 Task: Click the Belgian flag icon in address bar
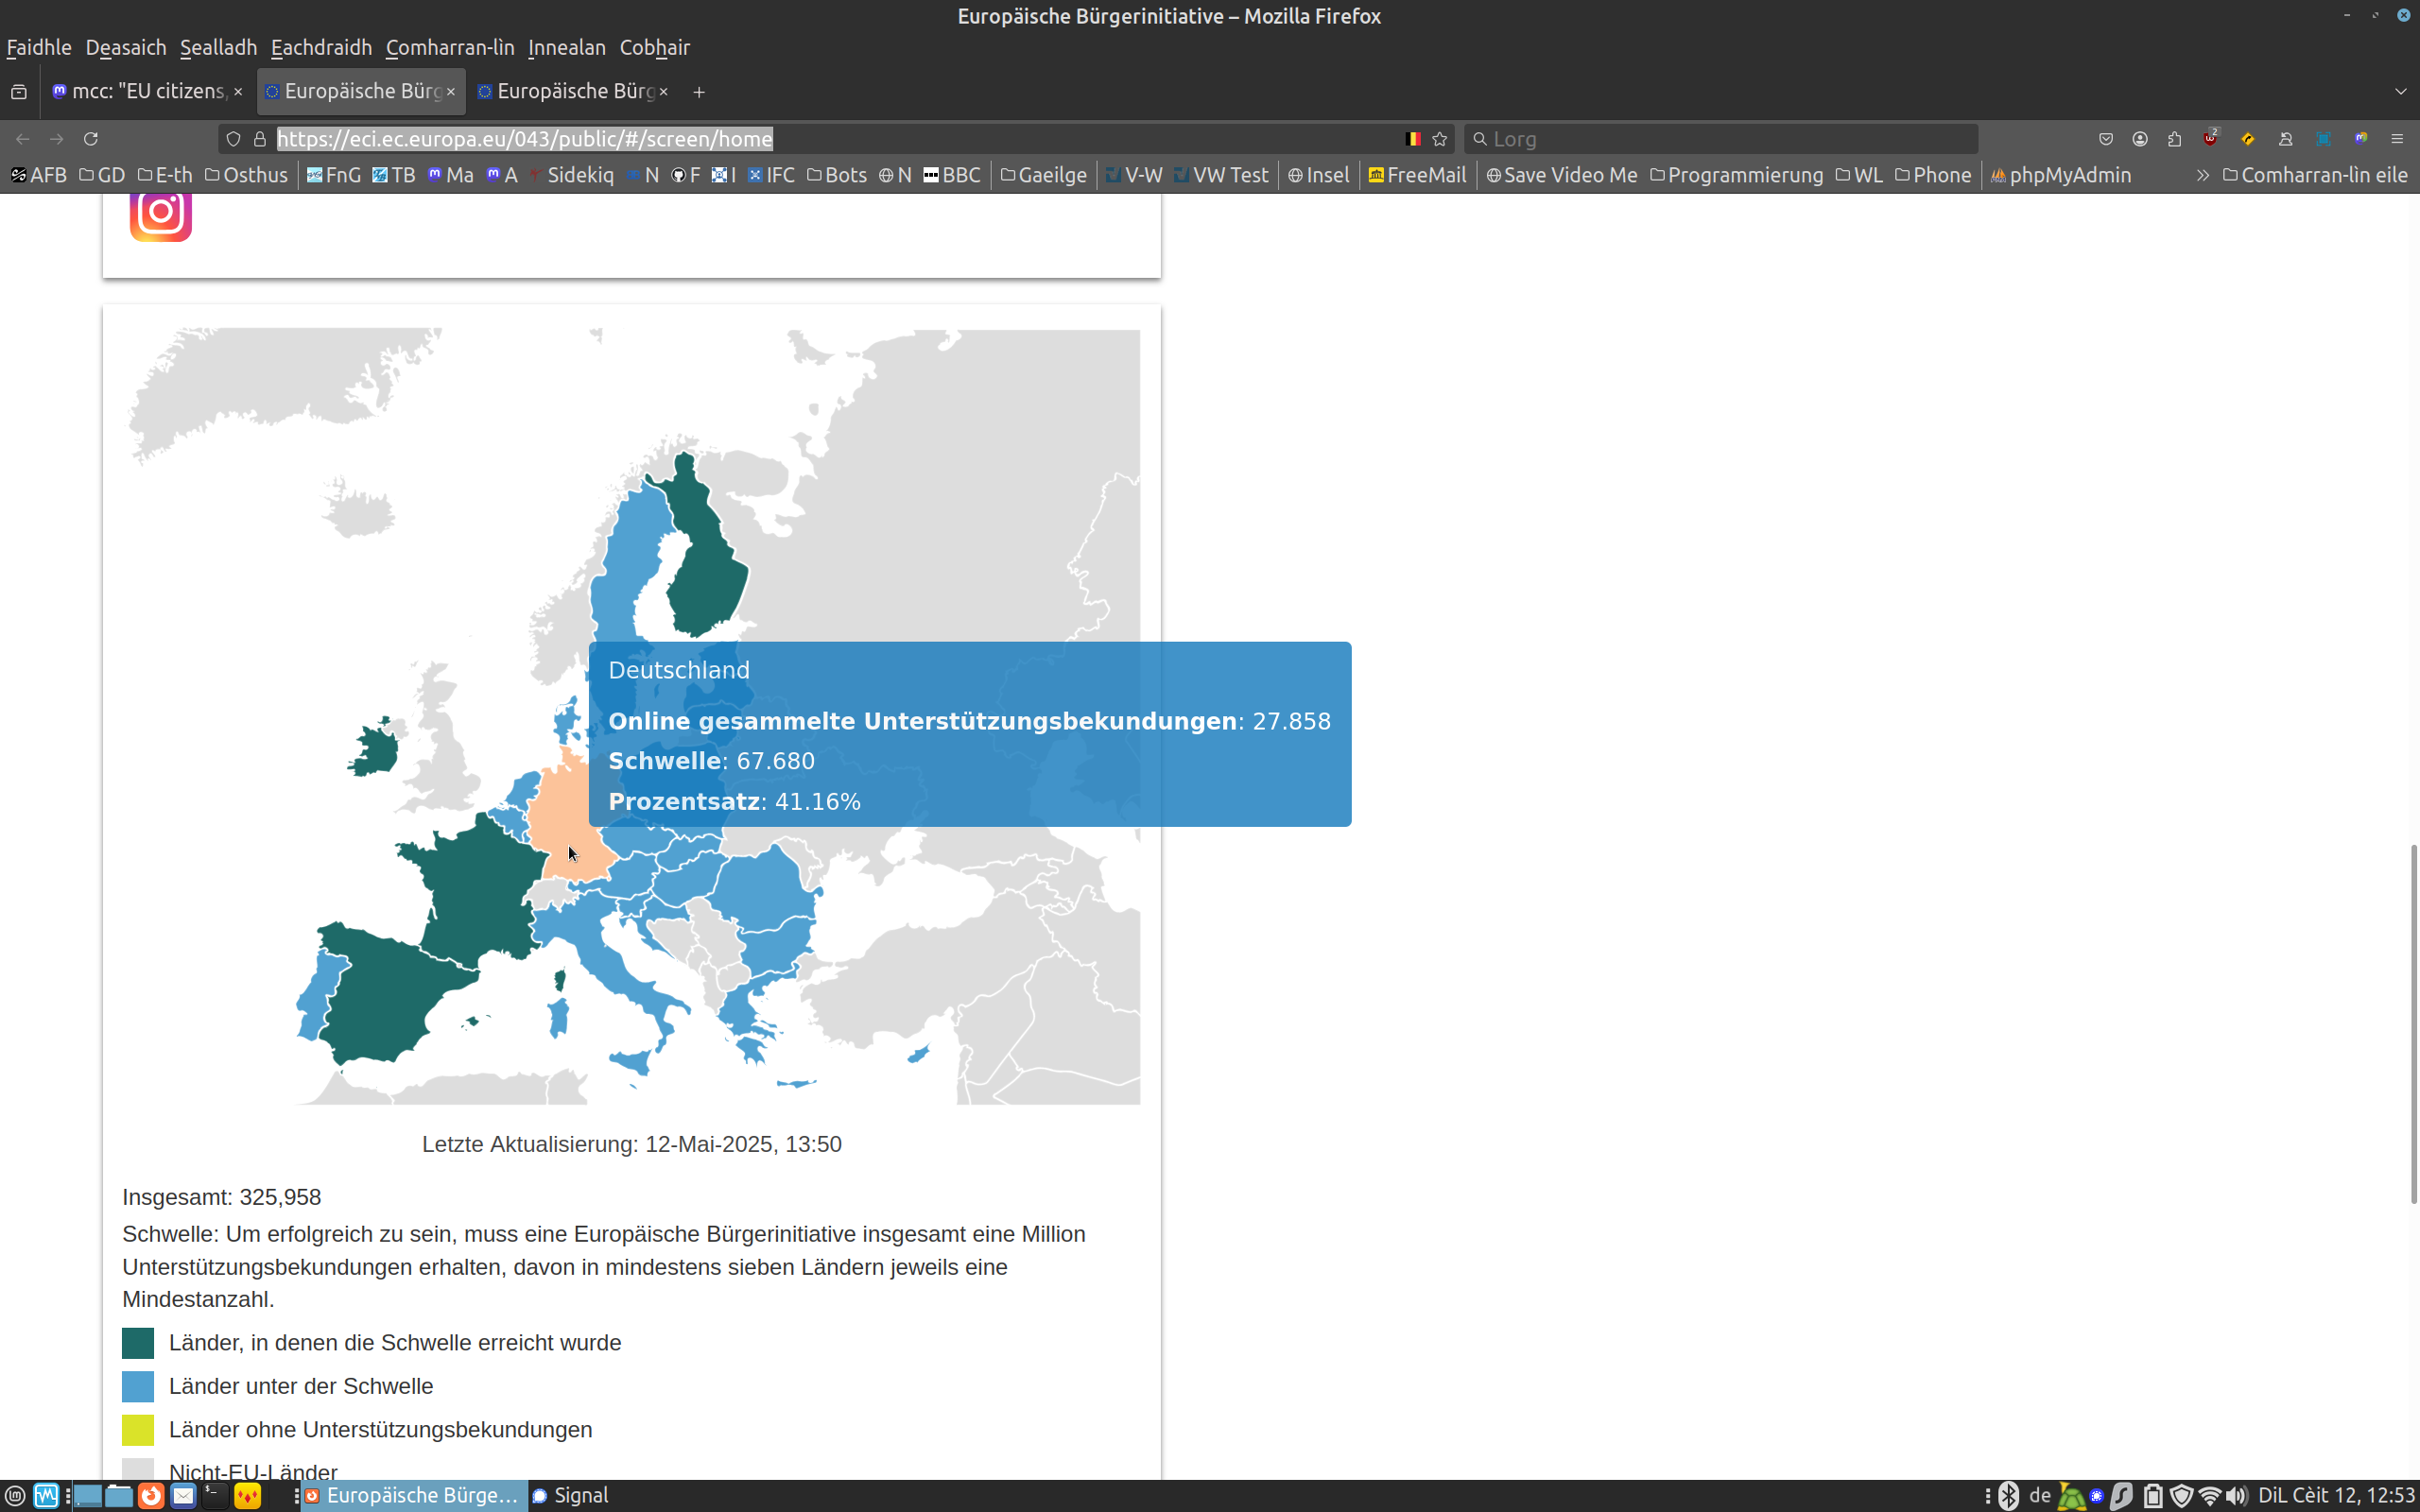(1413, 139)
